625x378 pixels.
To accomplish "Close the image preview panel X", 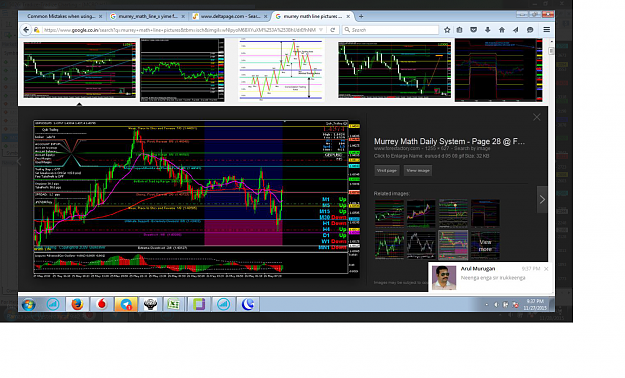I will coord(537,117).
